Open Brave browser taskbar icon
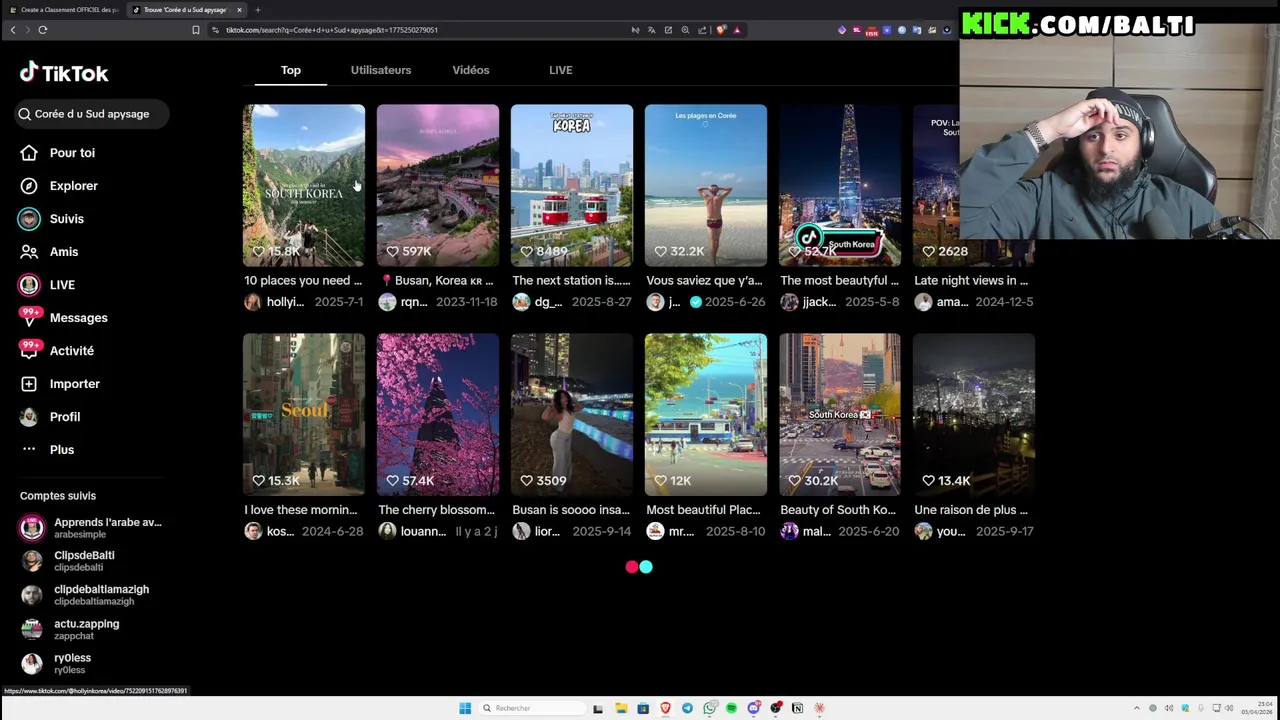This screenshot has height=720, width=1280. point(665,708)
